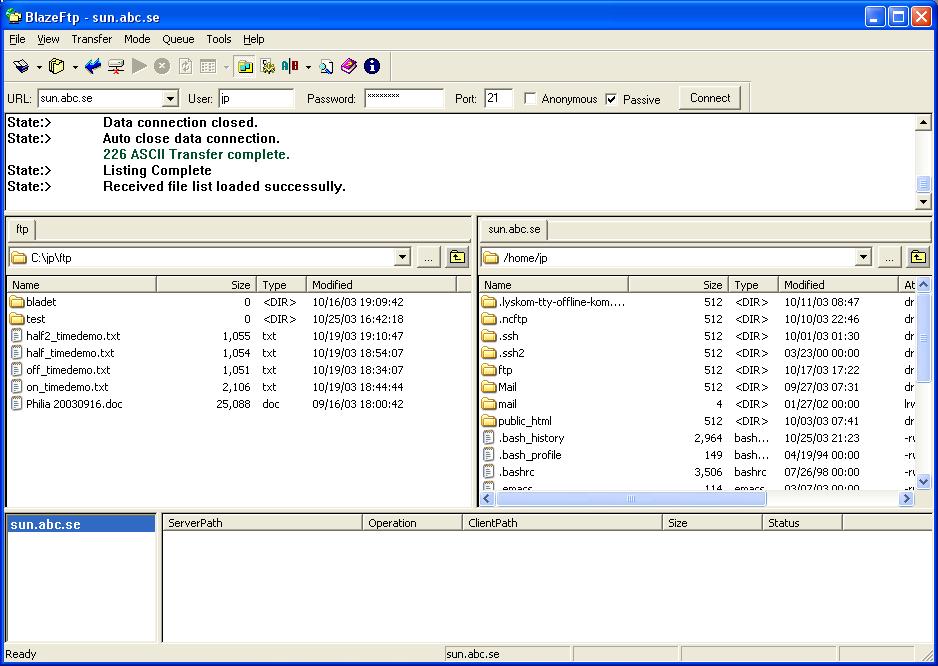Click the site manager book icon in toolbar
Screen dimensions: 938x666
tap(22, 66)
